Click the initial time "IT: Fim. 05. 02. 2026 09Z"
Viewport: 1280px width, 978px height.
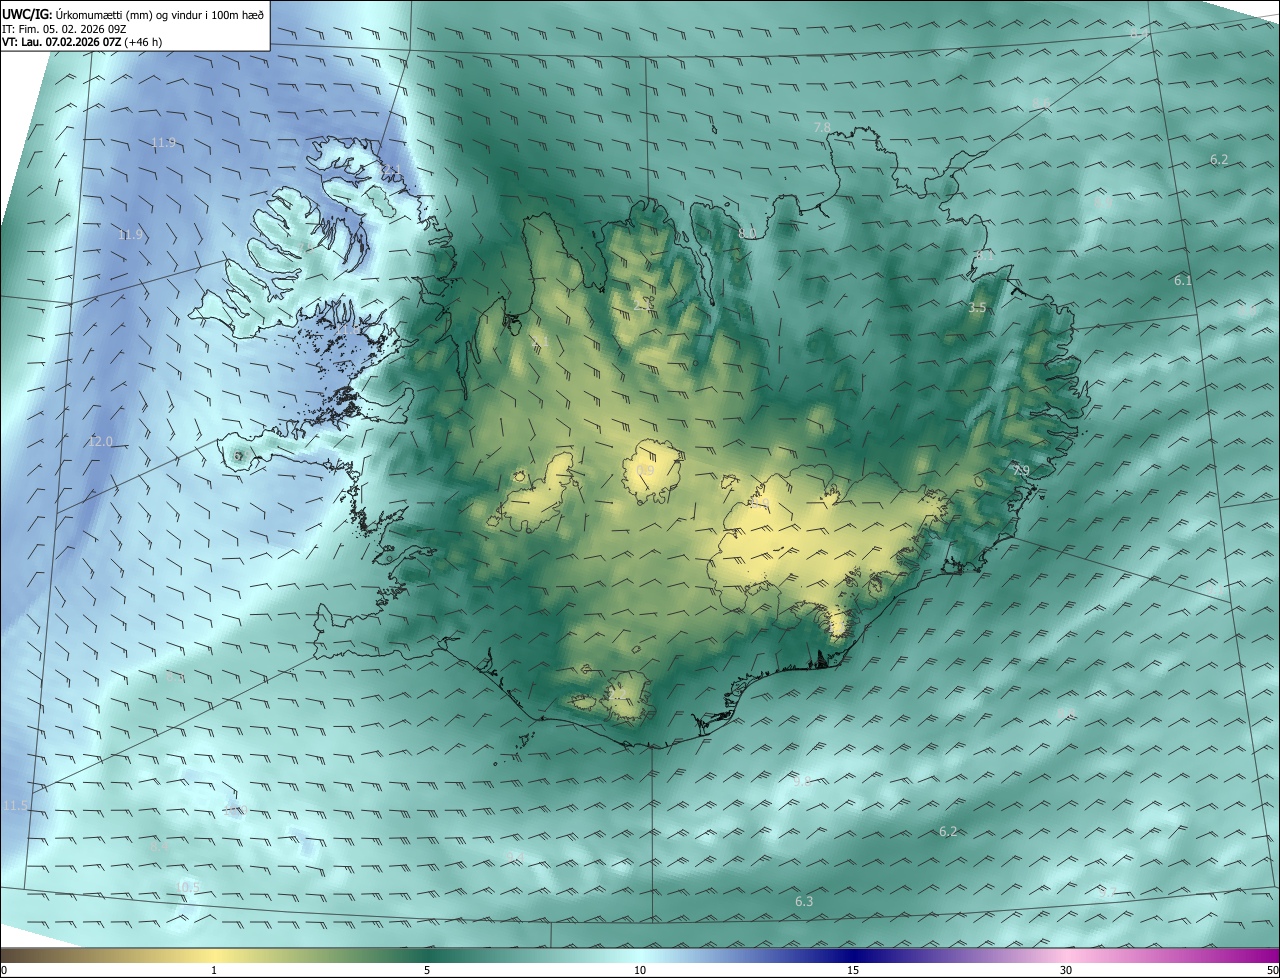pyautogui.click(x=64, y=29)
